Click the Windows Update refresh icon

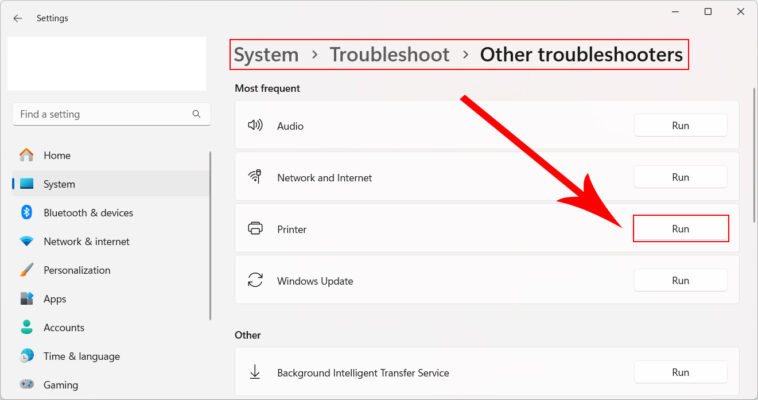coord(255,280)
